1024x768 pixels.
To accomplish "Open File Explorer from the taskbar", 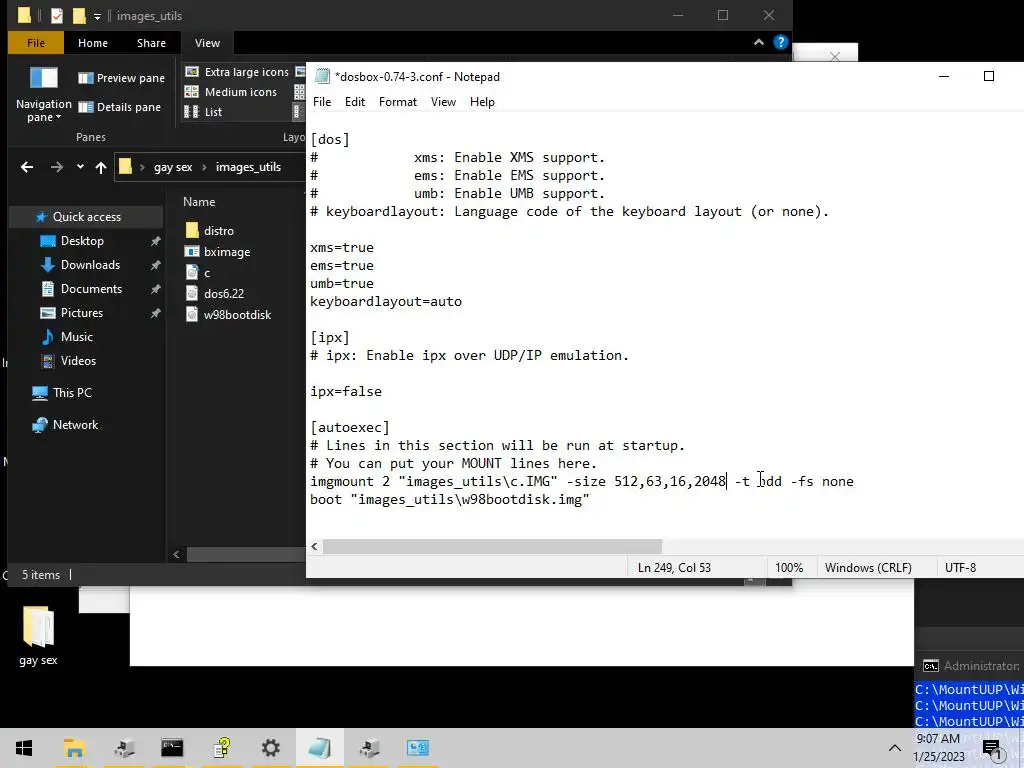I will coord(74,748).
